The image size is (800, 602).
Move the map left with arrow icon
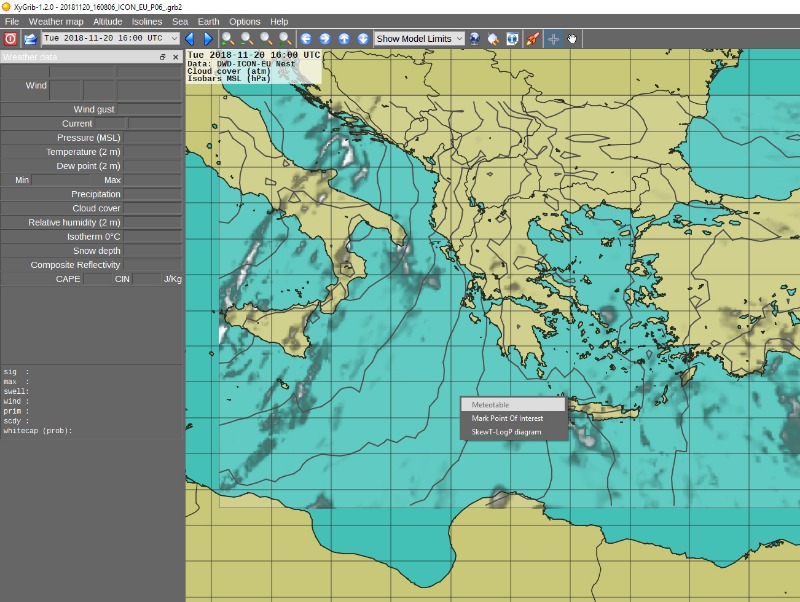click(306, 39)
